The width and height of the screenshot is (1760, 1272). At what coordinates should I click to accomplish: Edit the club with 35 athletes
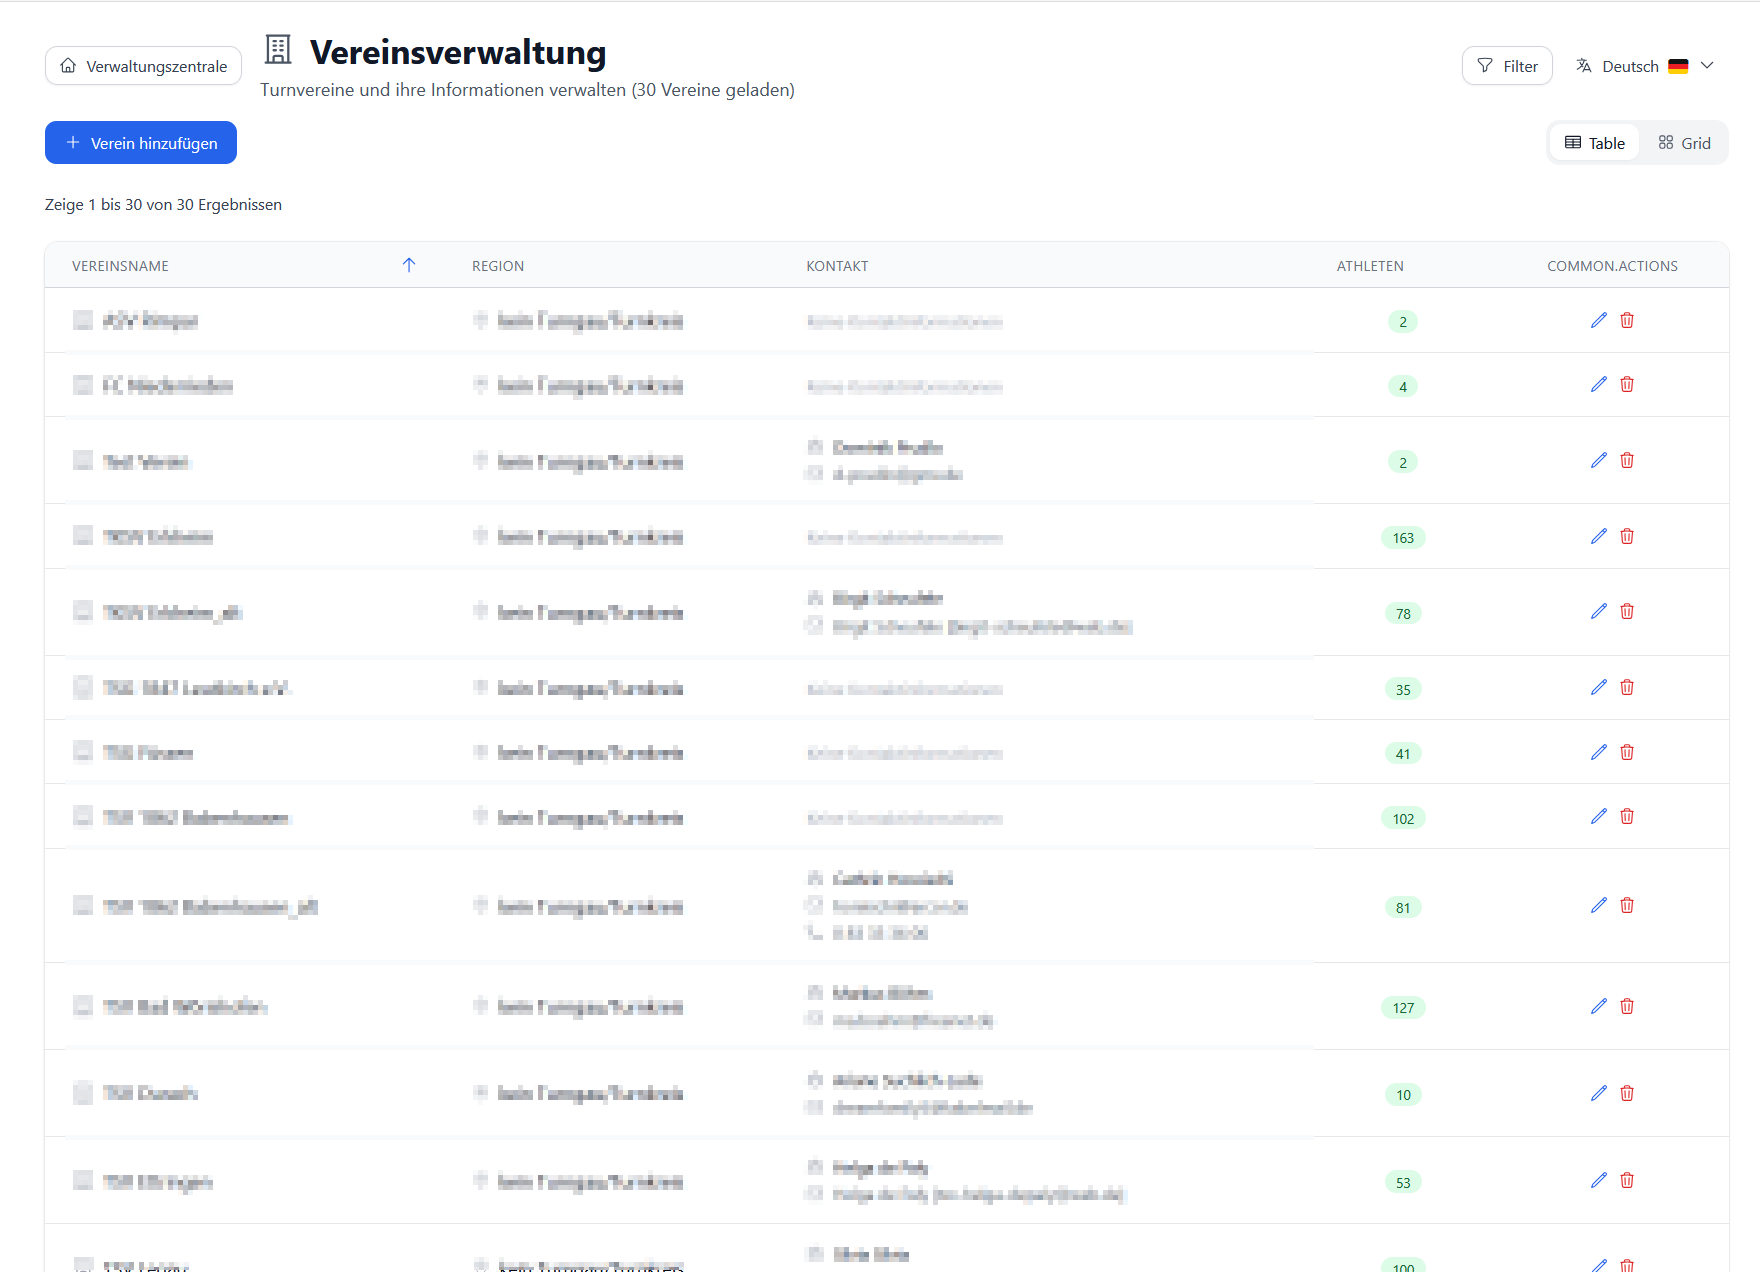coord(1599,688)
